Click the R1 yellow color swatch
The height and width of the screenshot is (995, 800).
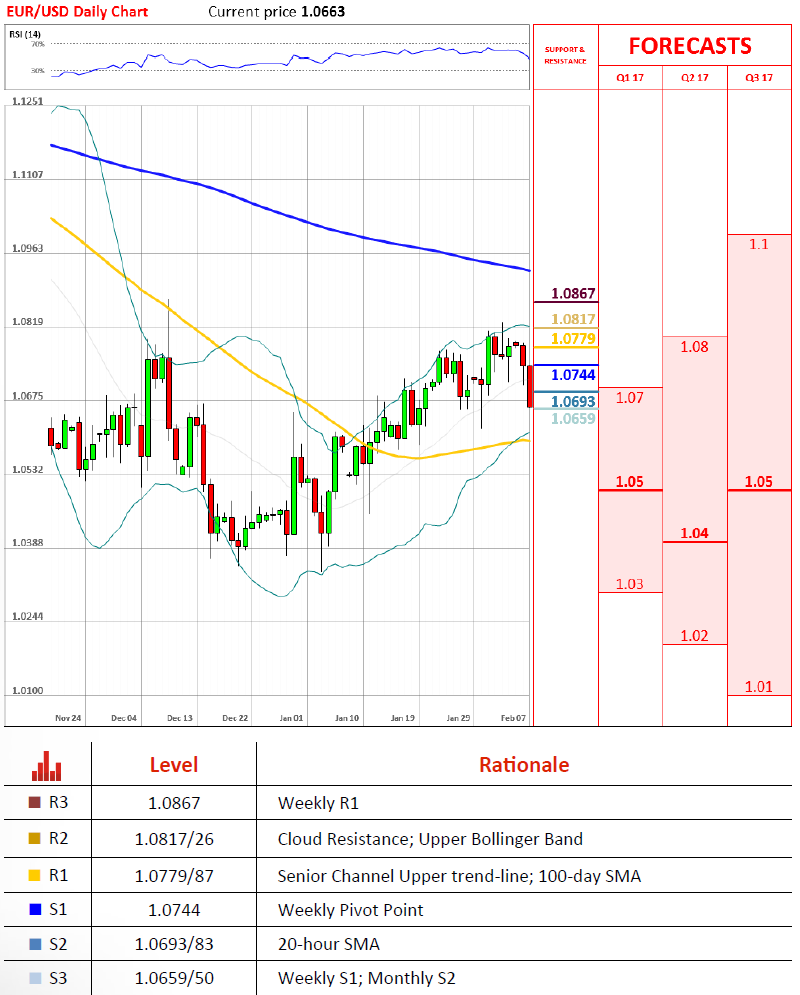(x=35, y=875)
